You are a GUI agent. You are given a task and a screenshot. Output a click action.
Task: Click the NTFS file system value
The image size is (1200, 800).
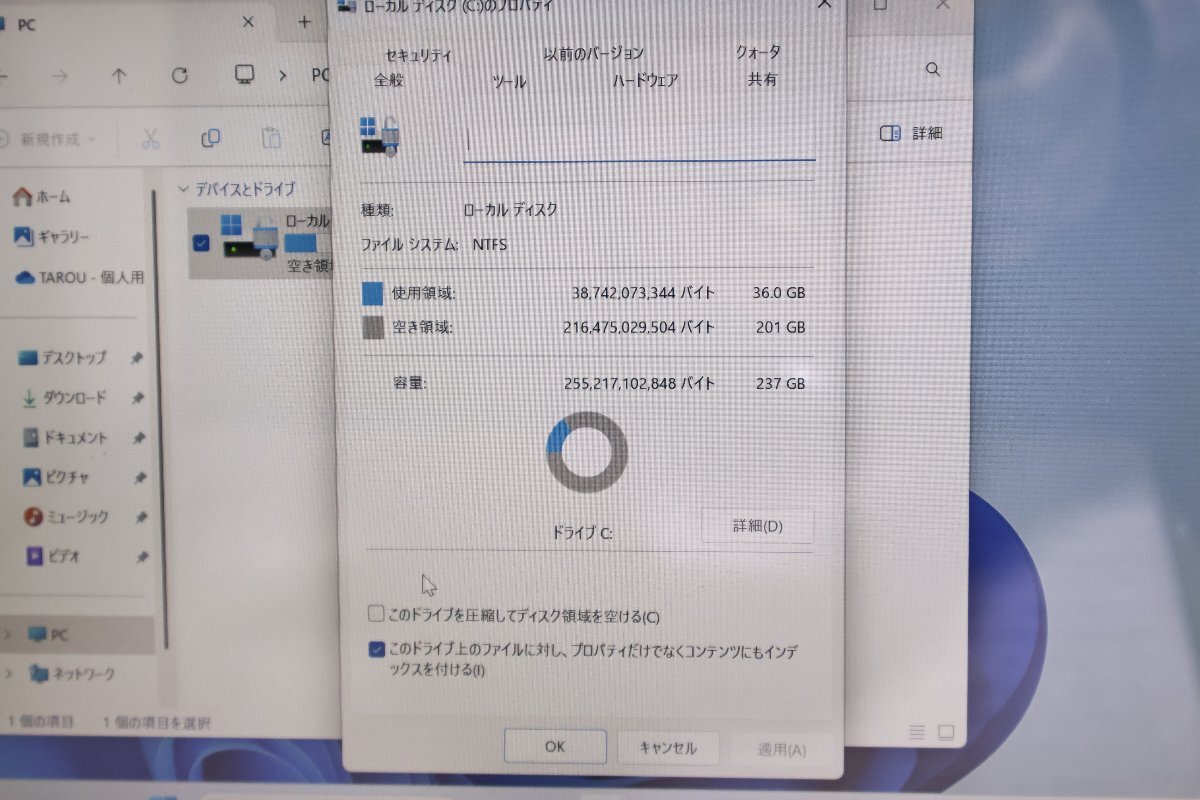tap(490, 243)
